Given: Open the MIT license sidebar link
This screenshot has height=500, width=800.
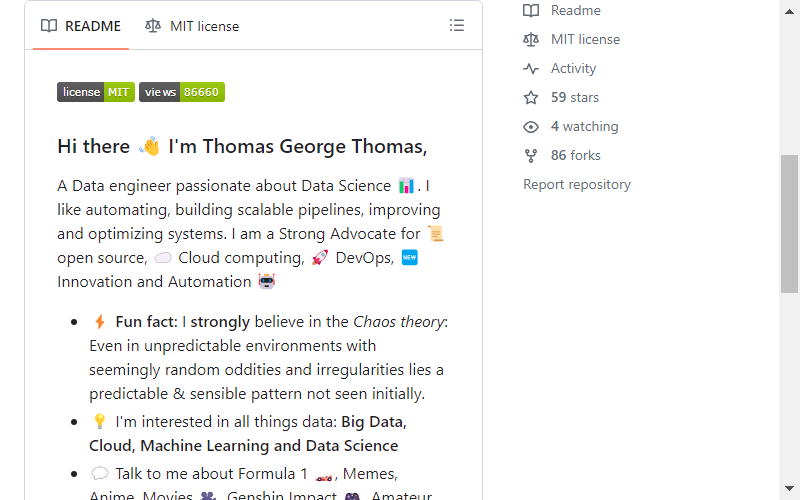Looking at the screenshot, I should point(585,39).
